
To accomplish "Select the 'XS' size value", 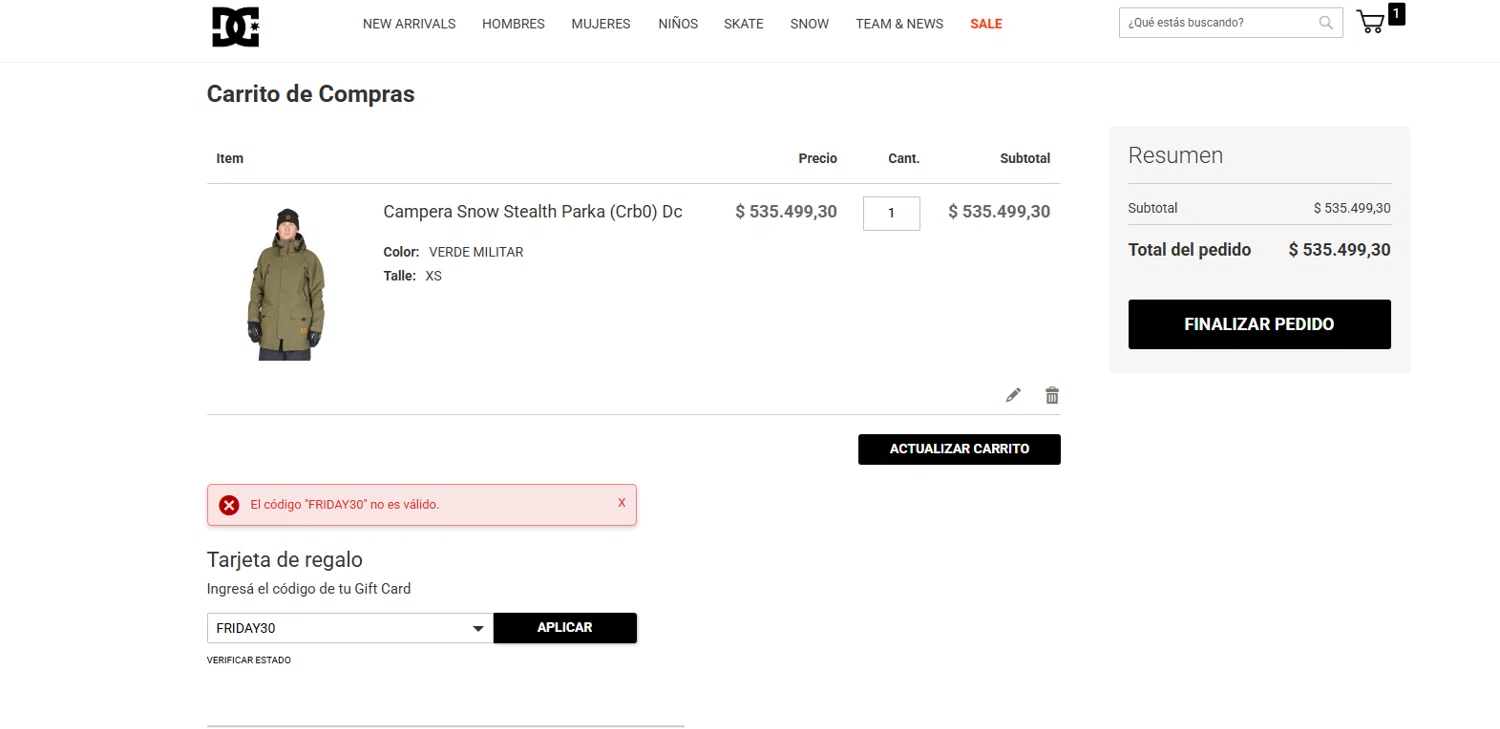I will coord(433,276).
